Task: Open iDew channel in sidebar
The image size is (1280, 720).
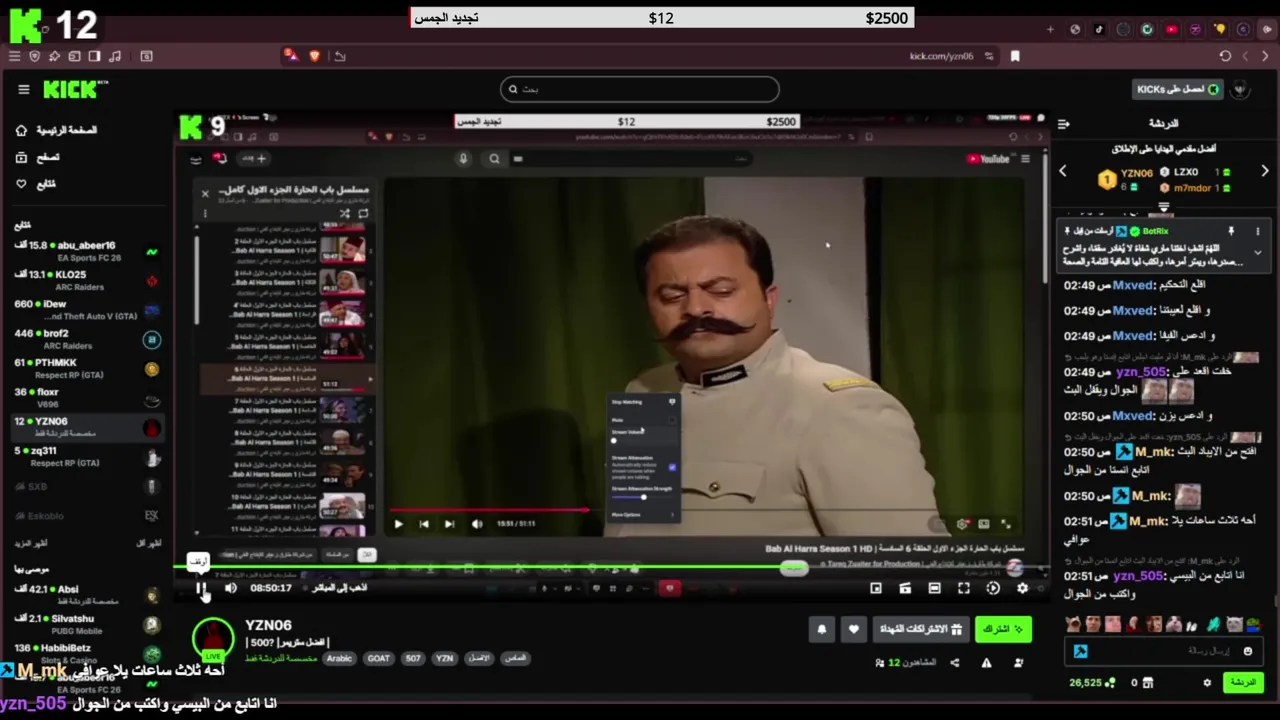Action: [87, 310]
